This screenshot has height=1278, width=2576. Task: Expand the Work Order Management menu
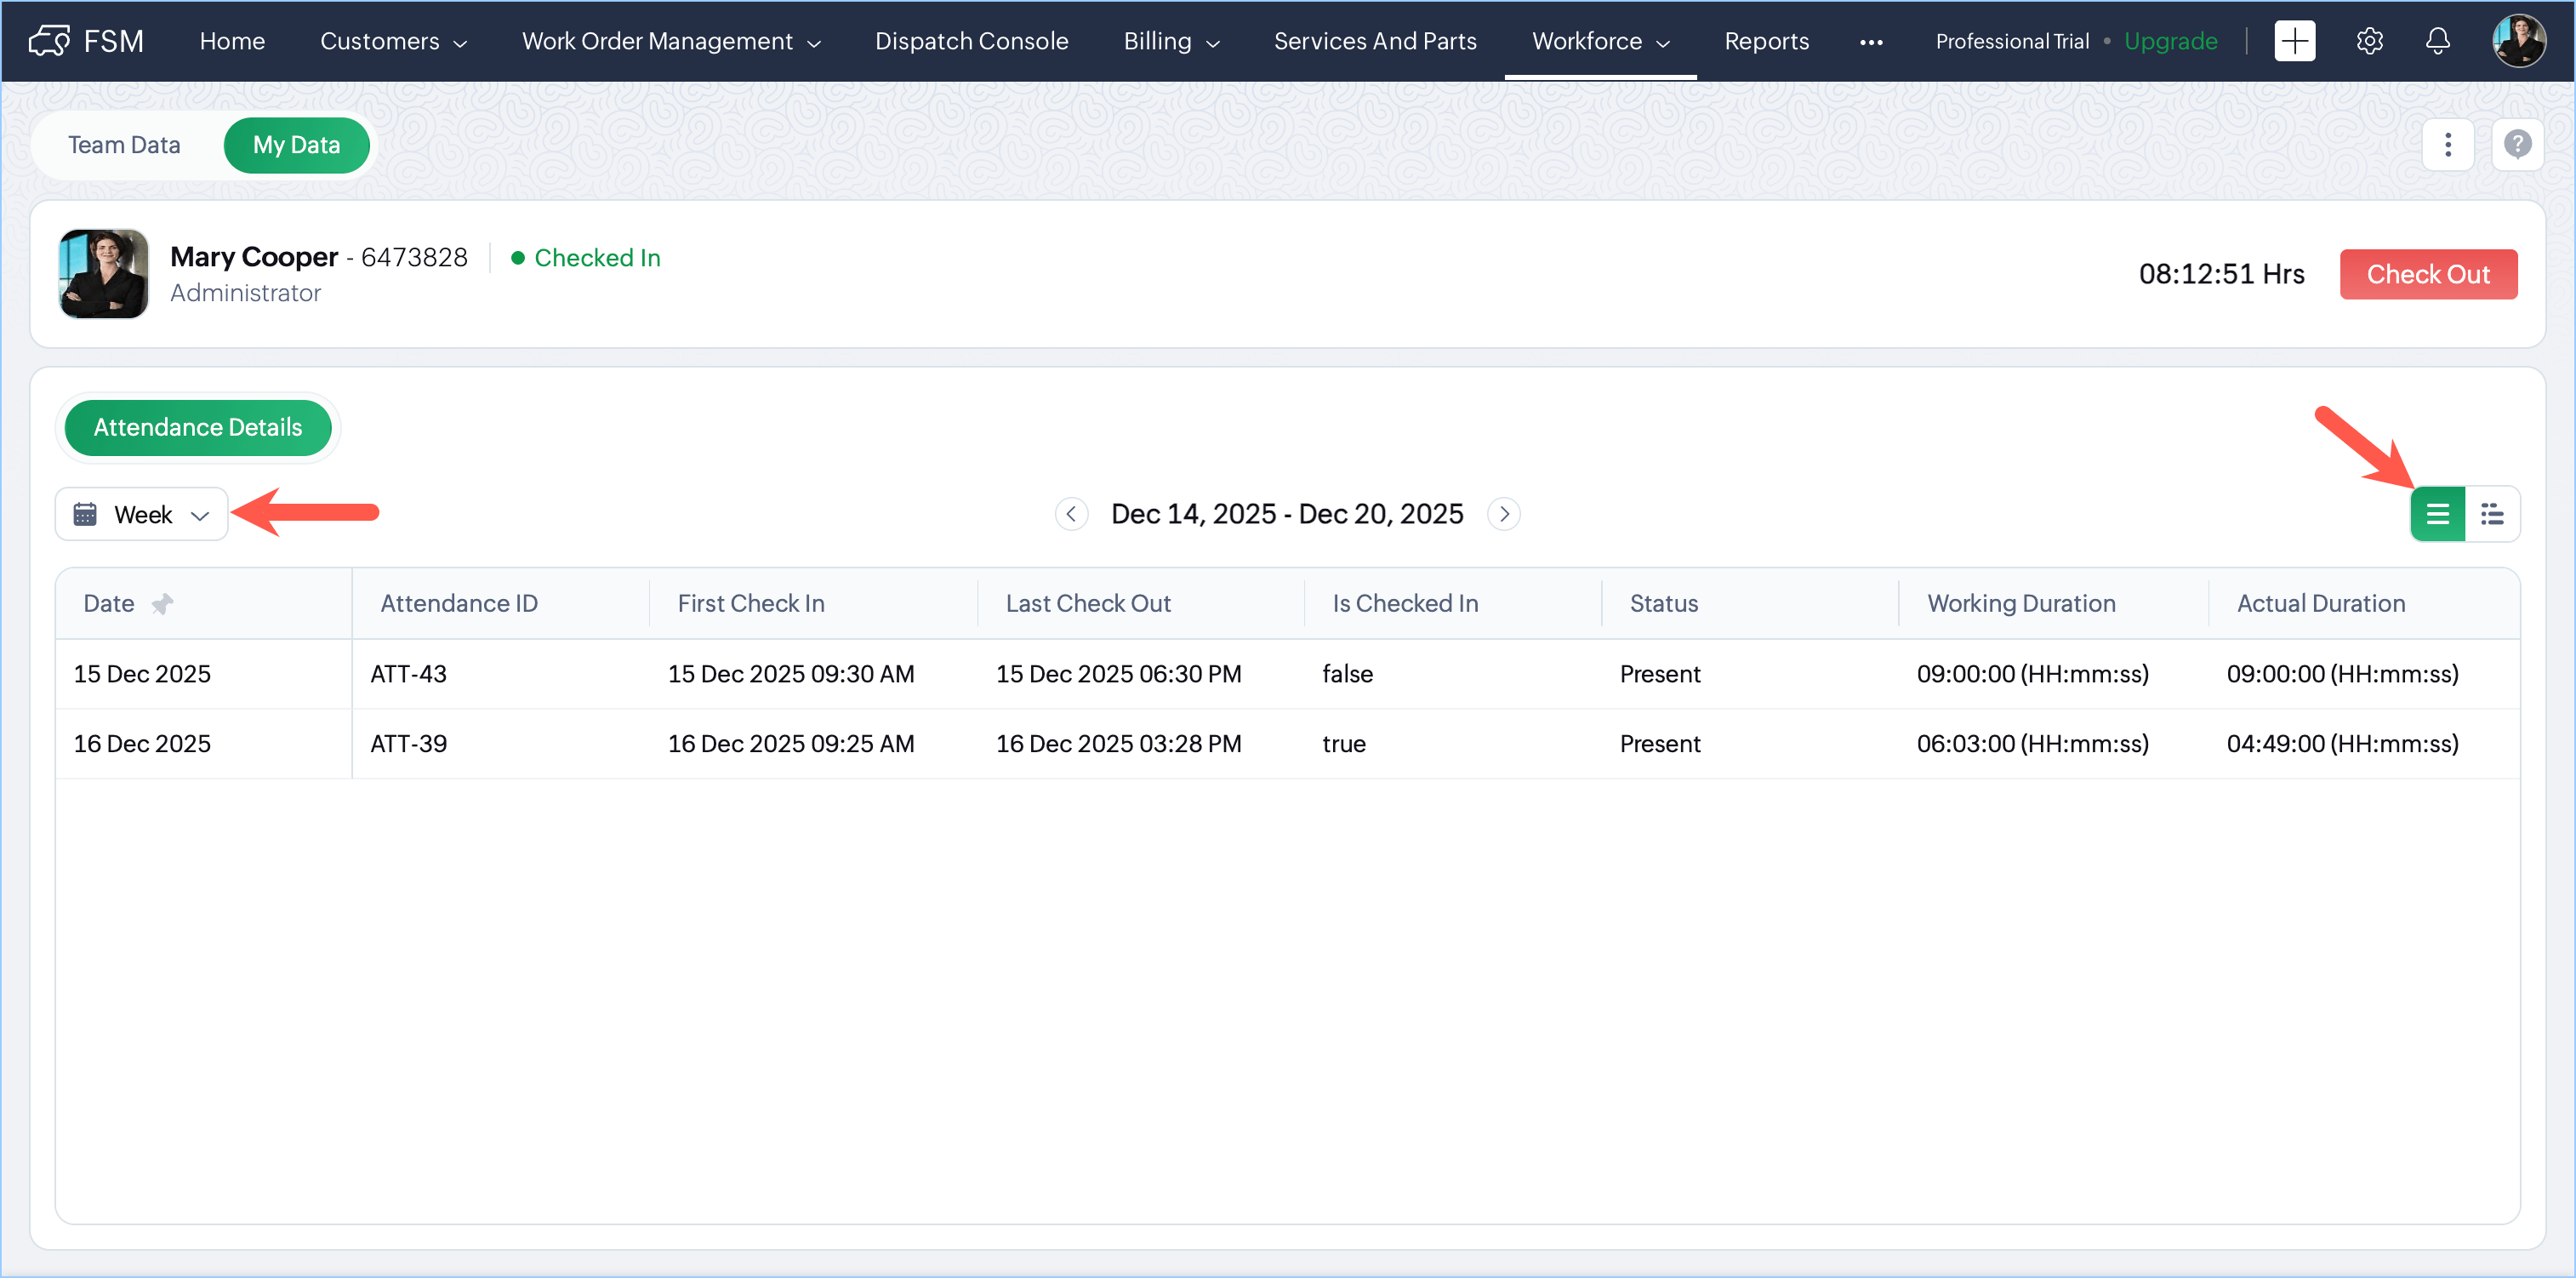pyautogui.click(x=671, y=41)
